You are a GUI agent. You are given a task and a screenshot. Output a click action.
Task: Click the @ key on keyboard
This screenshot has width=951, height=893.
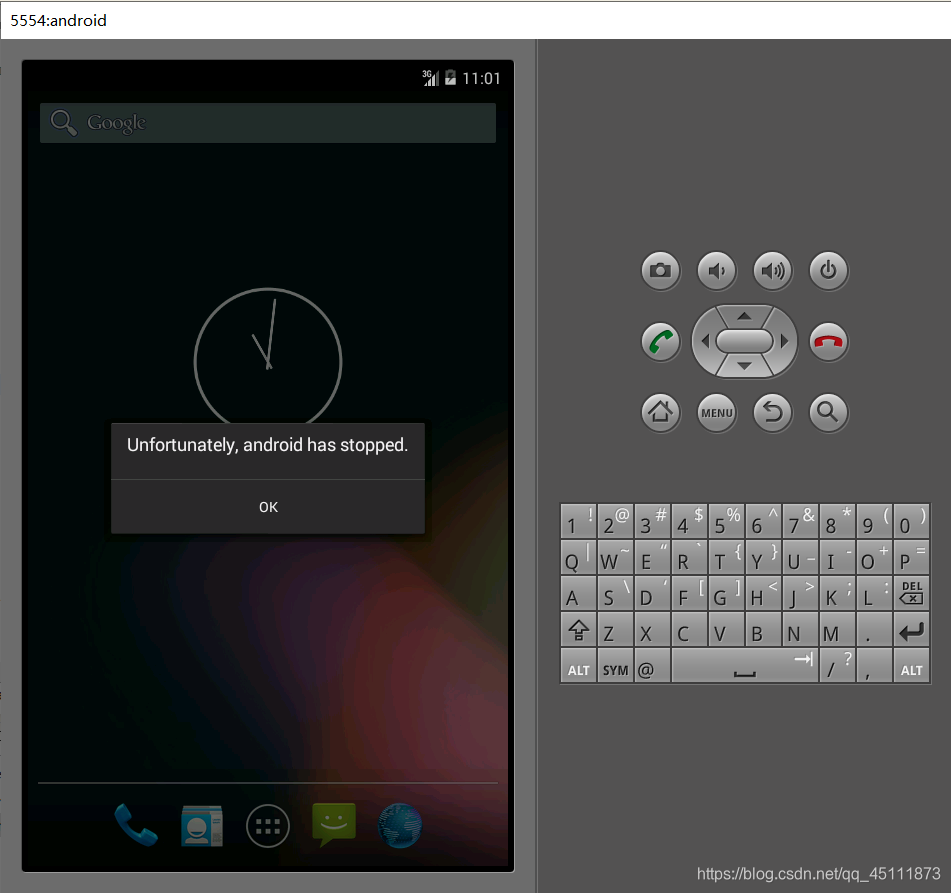click(x=652, y=666)
